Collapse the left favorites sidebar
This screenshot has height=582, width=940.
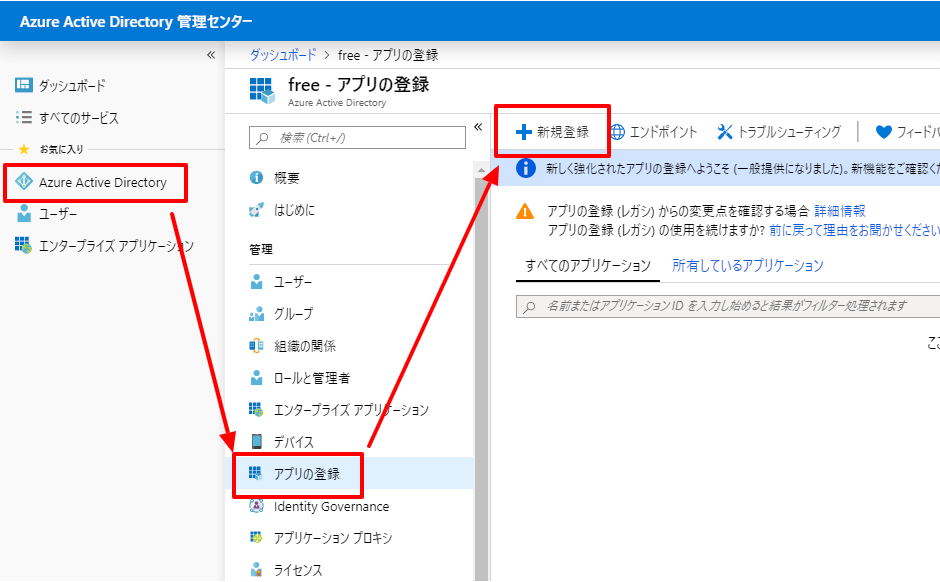(211, 55)
